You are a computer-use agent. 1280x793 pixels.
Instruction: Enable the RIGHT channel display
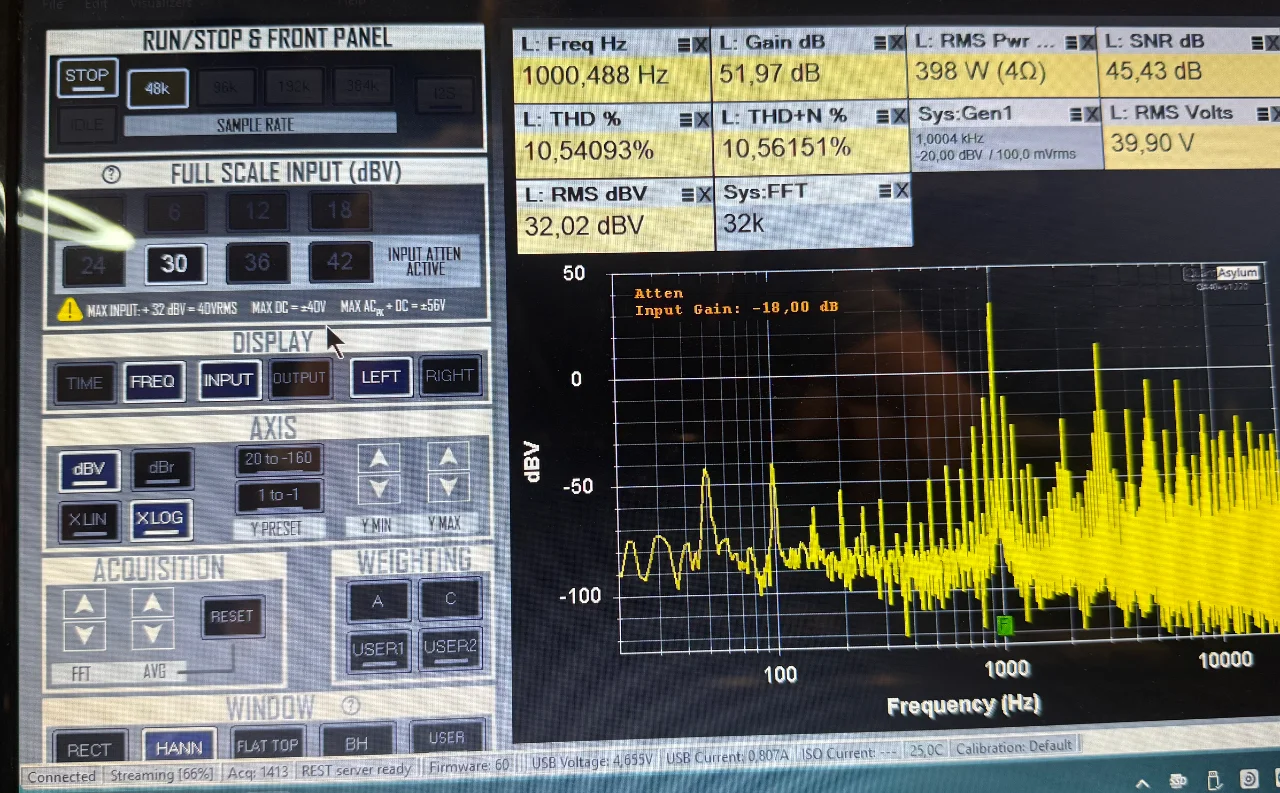coord(449,376)
